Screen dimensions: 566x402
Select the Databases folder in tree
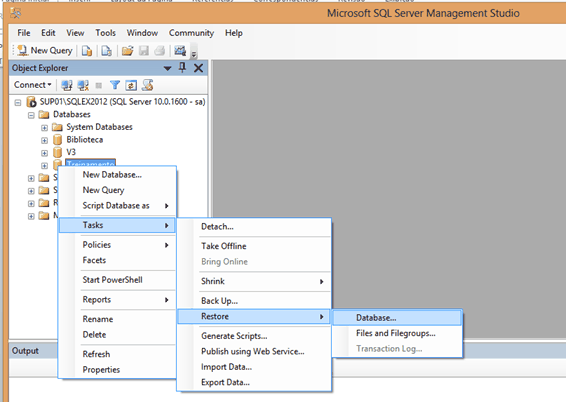pos(71,114)
